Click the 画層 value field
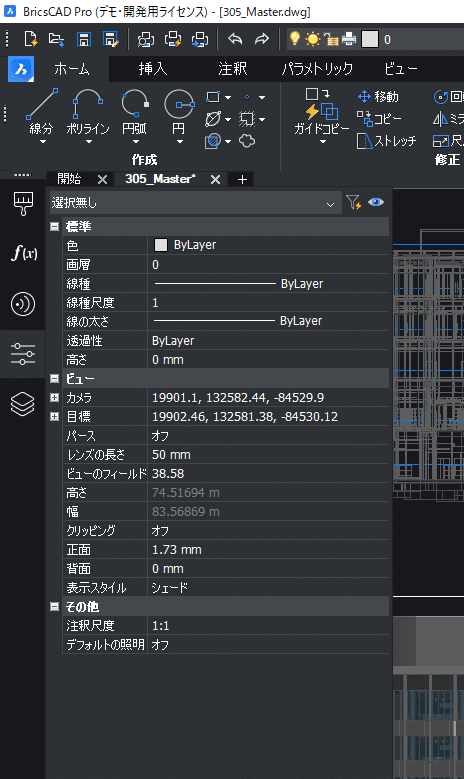The image size is (464, 779). point(268,265)
